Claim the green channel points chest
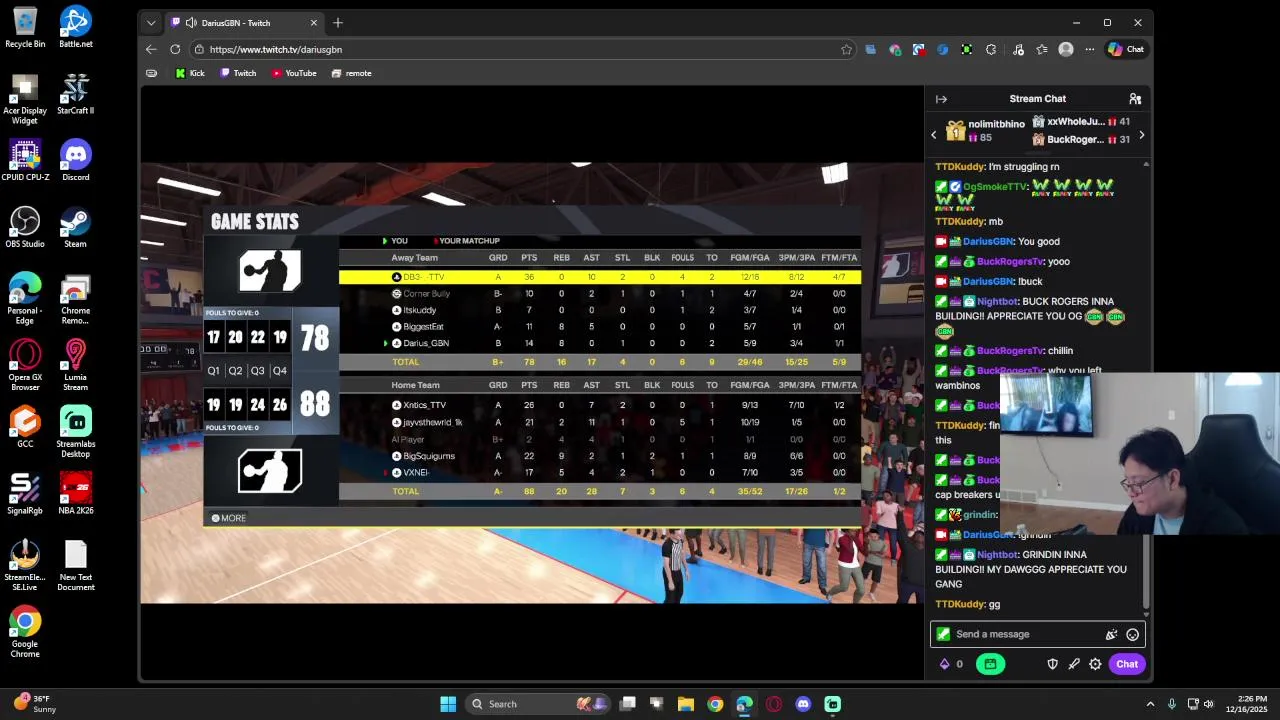This screenshot has width=1280, height=720. point(990,664)
